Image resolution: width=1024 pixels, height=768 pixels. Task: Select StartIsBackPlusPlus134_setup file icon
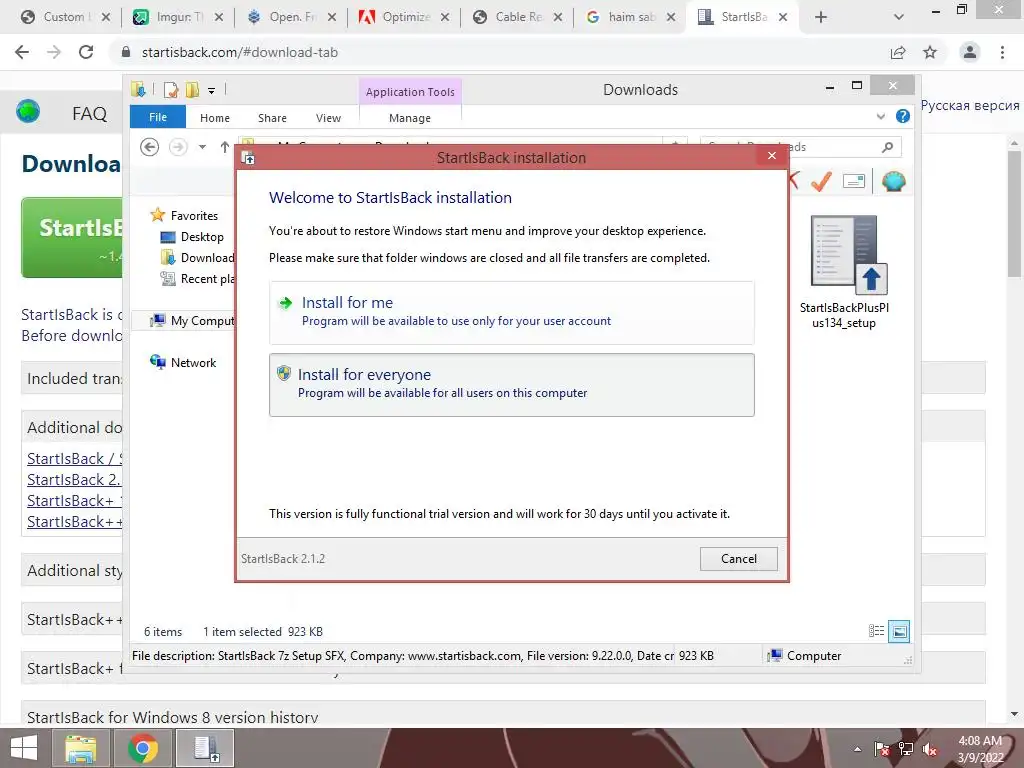844,272
